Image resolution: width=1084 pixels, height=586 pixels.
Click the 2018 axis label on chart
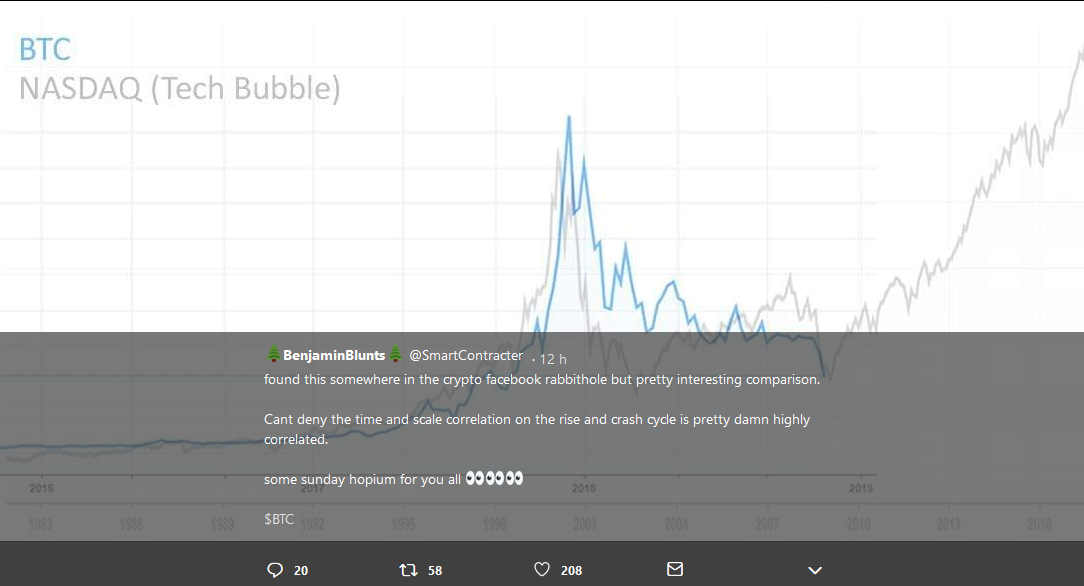pos(584,489)
